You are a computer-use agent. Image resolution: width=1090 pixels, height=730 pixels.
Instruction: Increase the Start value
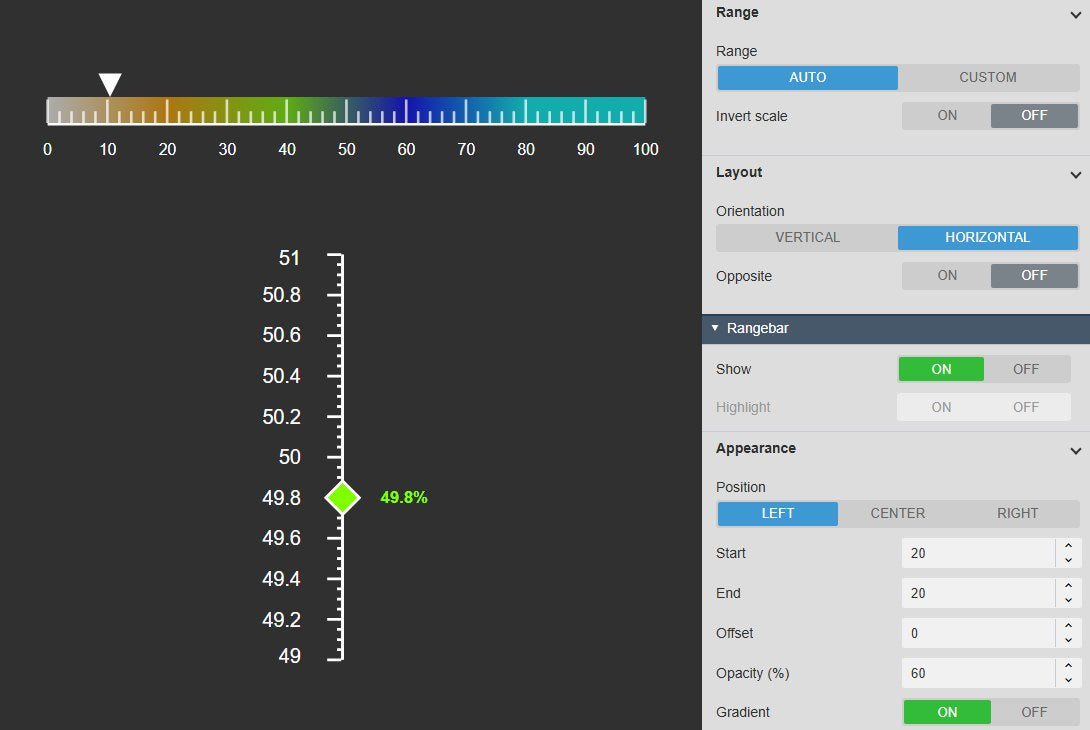[1068, 546]
